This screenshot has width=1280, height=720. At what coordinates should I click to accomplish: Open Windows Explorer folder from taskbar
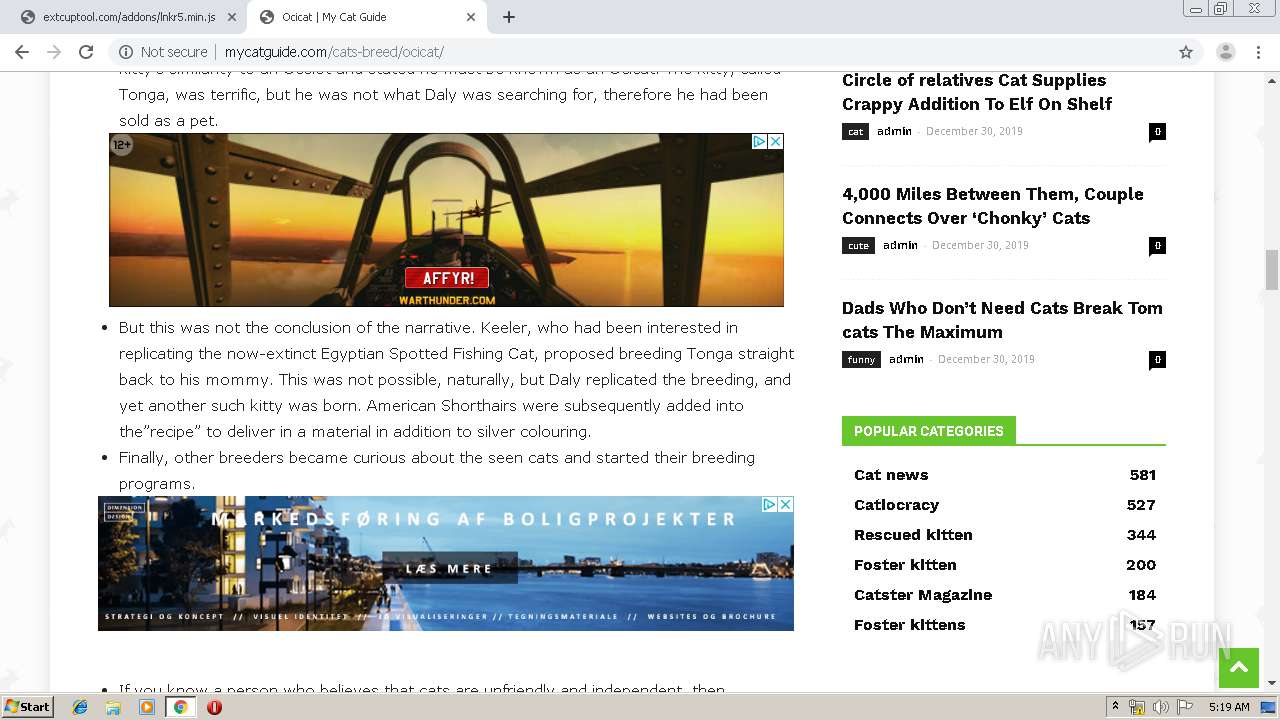(x=113, y=707)
